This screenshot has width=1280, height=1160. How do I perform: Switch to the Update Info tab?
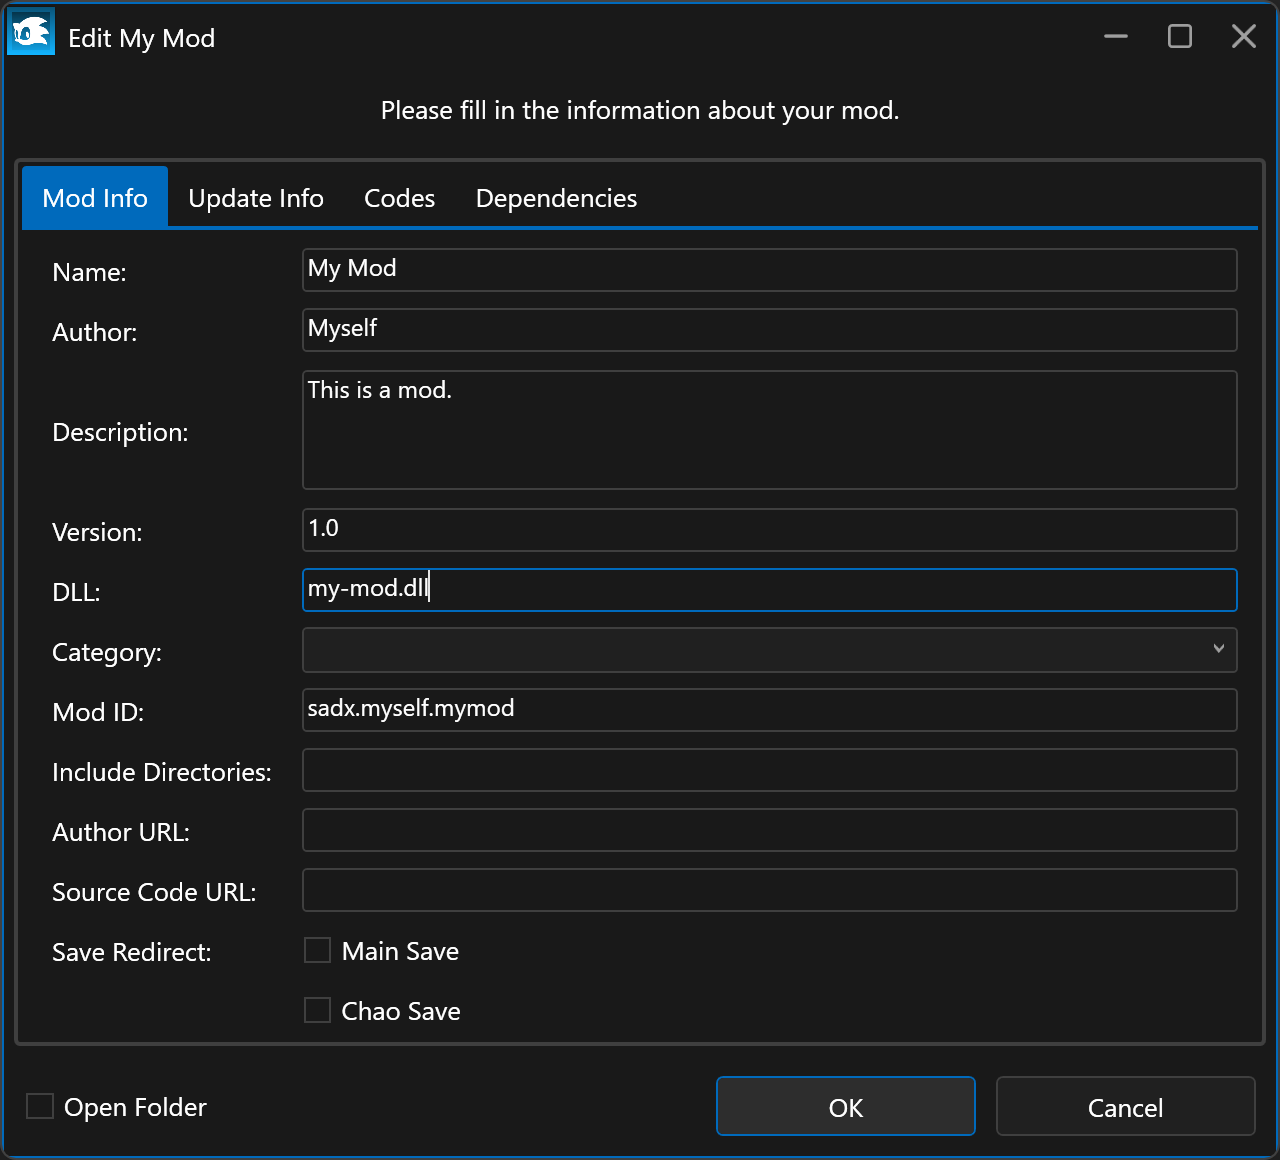pyautogui.click(x=256, y=198)
